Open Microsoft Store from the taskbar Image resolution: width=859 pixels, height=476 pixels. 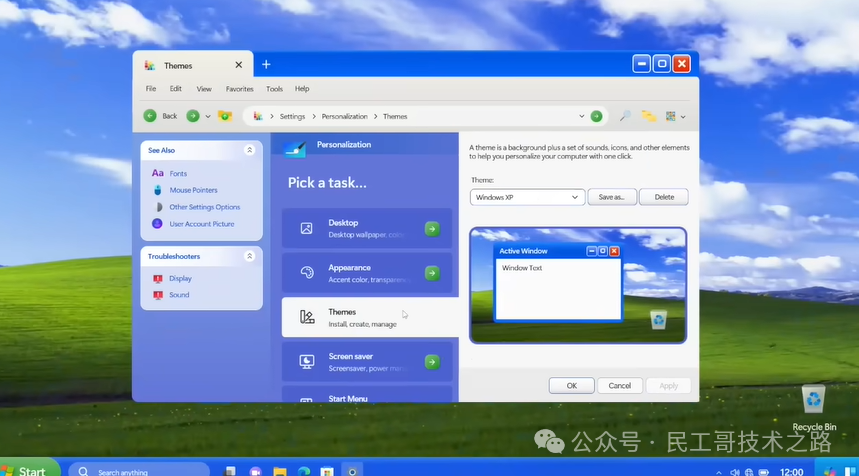(x=327, y=471)
